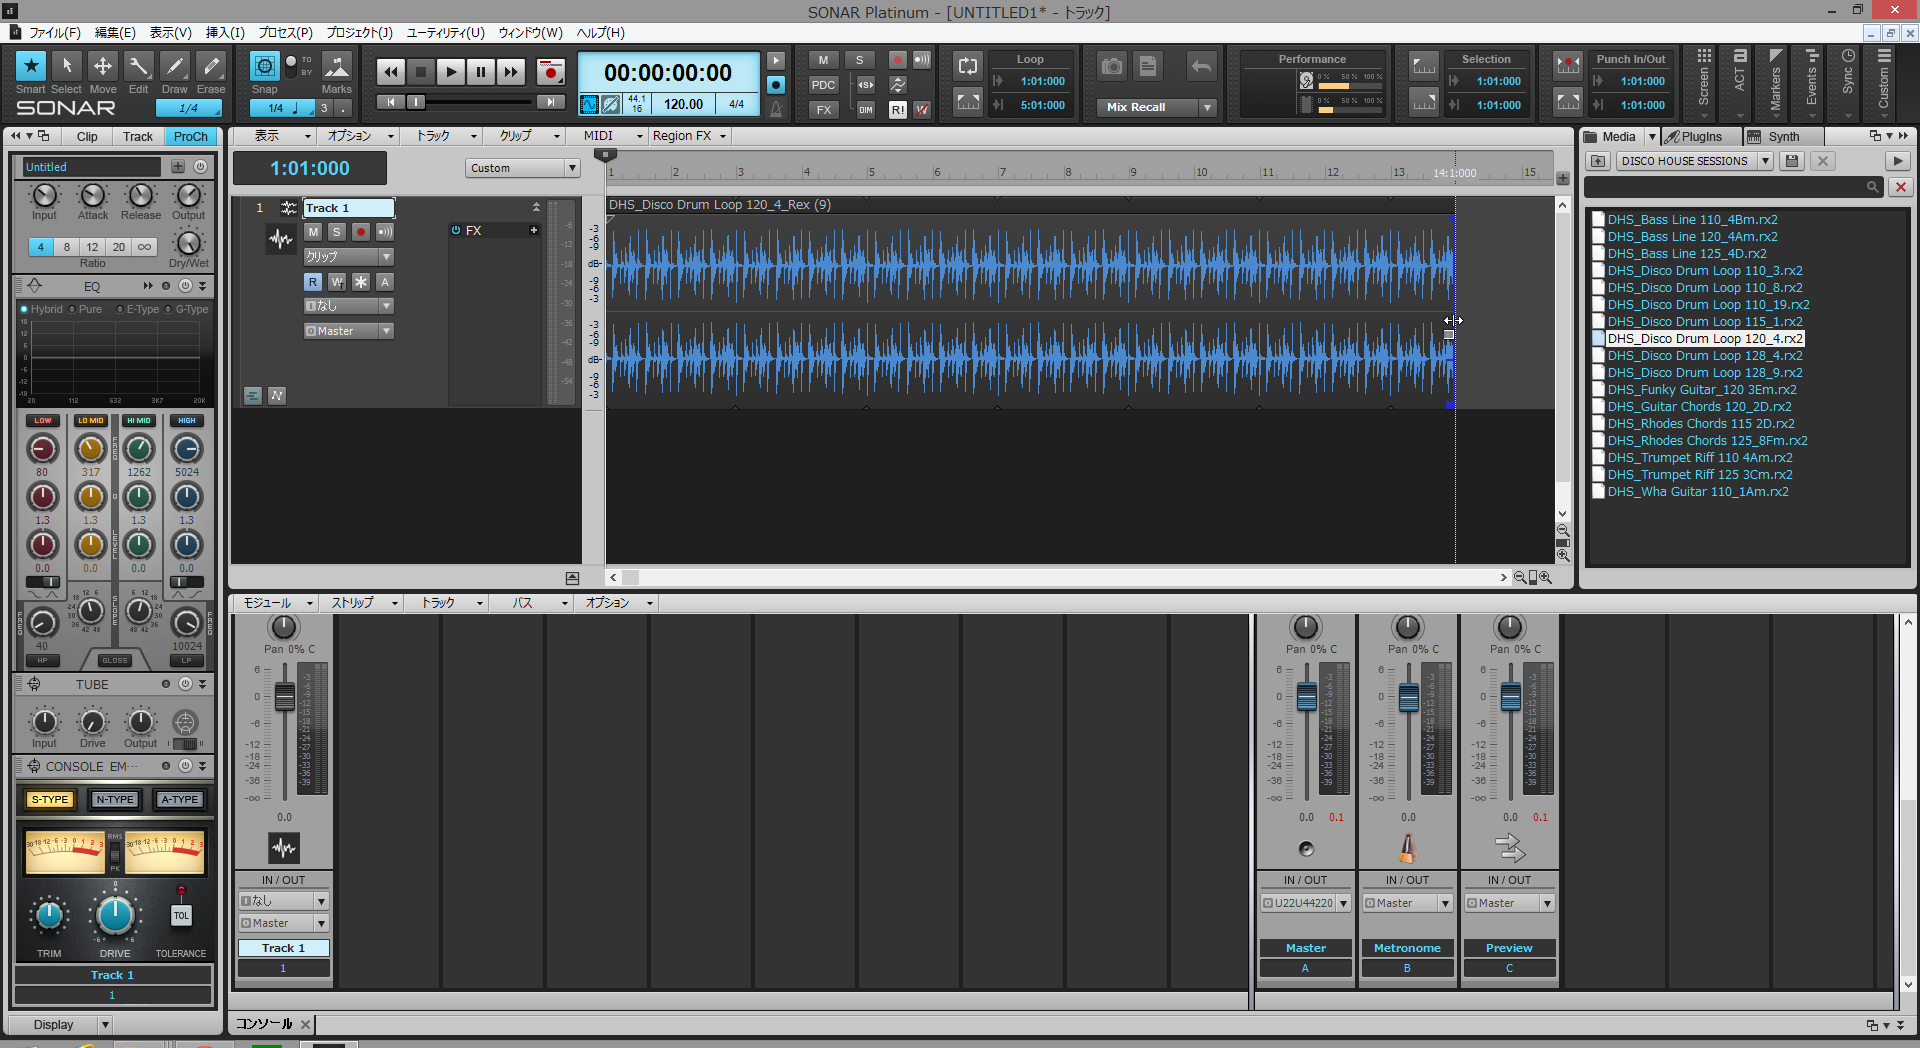Activate the Move tool
The width and height of the screenshot is (1920, 1048).
103,66
